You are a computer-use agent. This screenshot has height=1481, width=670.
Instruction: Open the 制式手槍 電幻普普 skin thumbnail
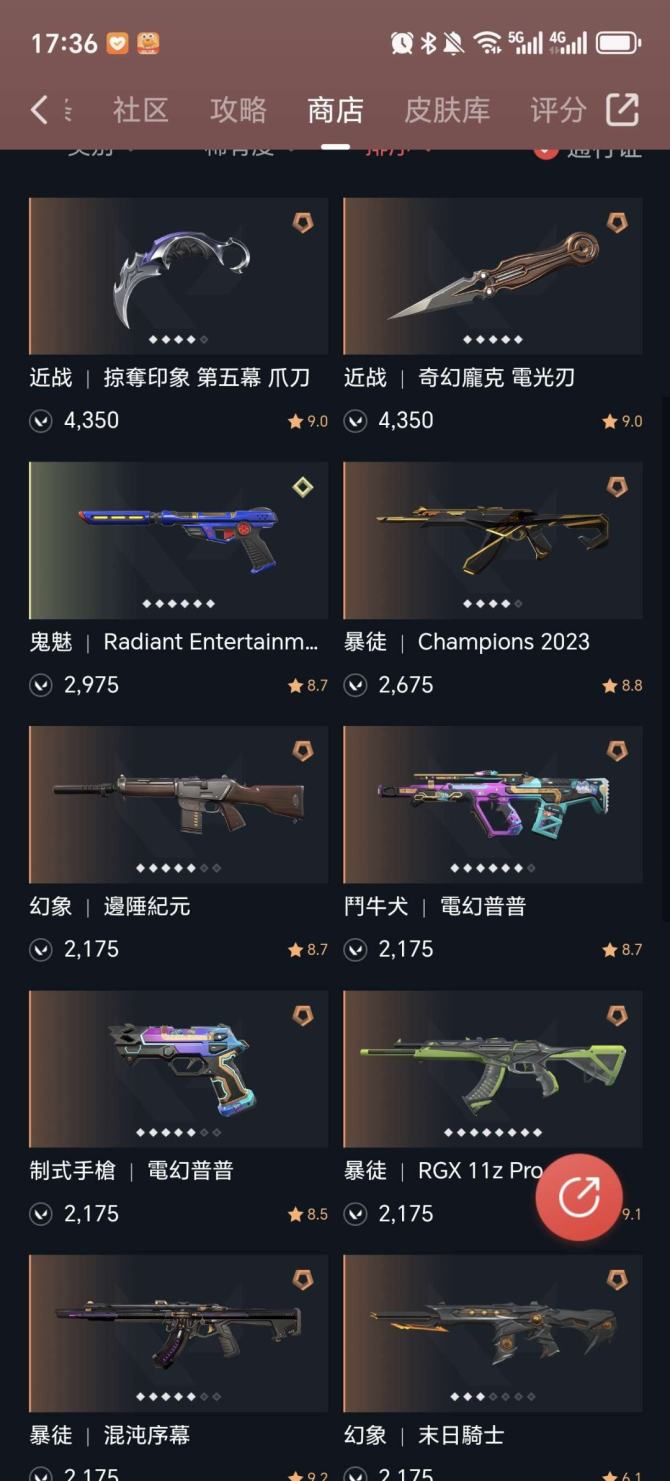pyautogui.click(x=178, y=1069)
